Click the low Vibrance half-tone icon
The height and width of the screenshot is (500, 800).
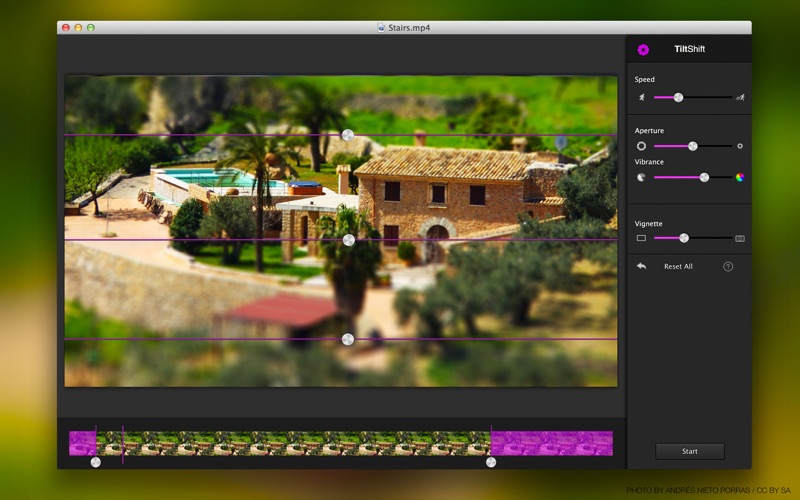pos(641,177)
